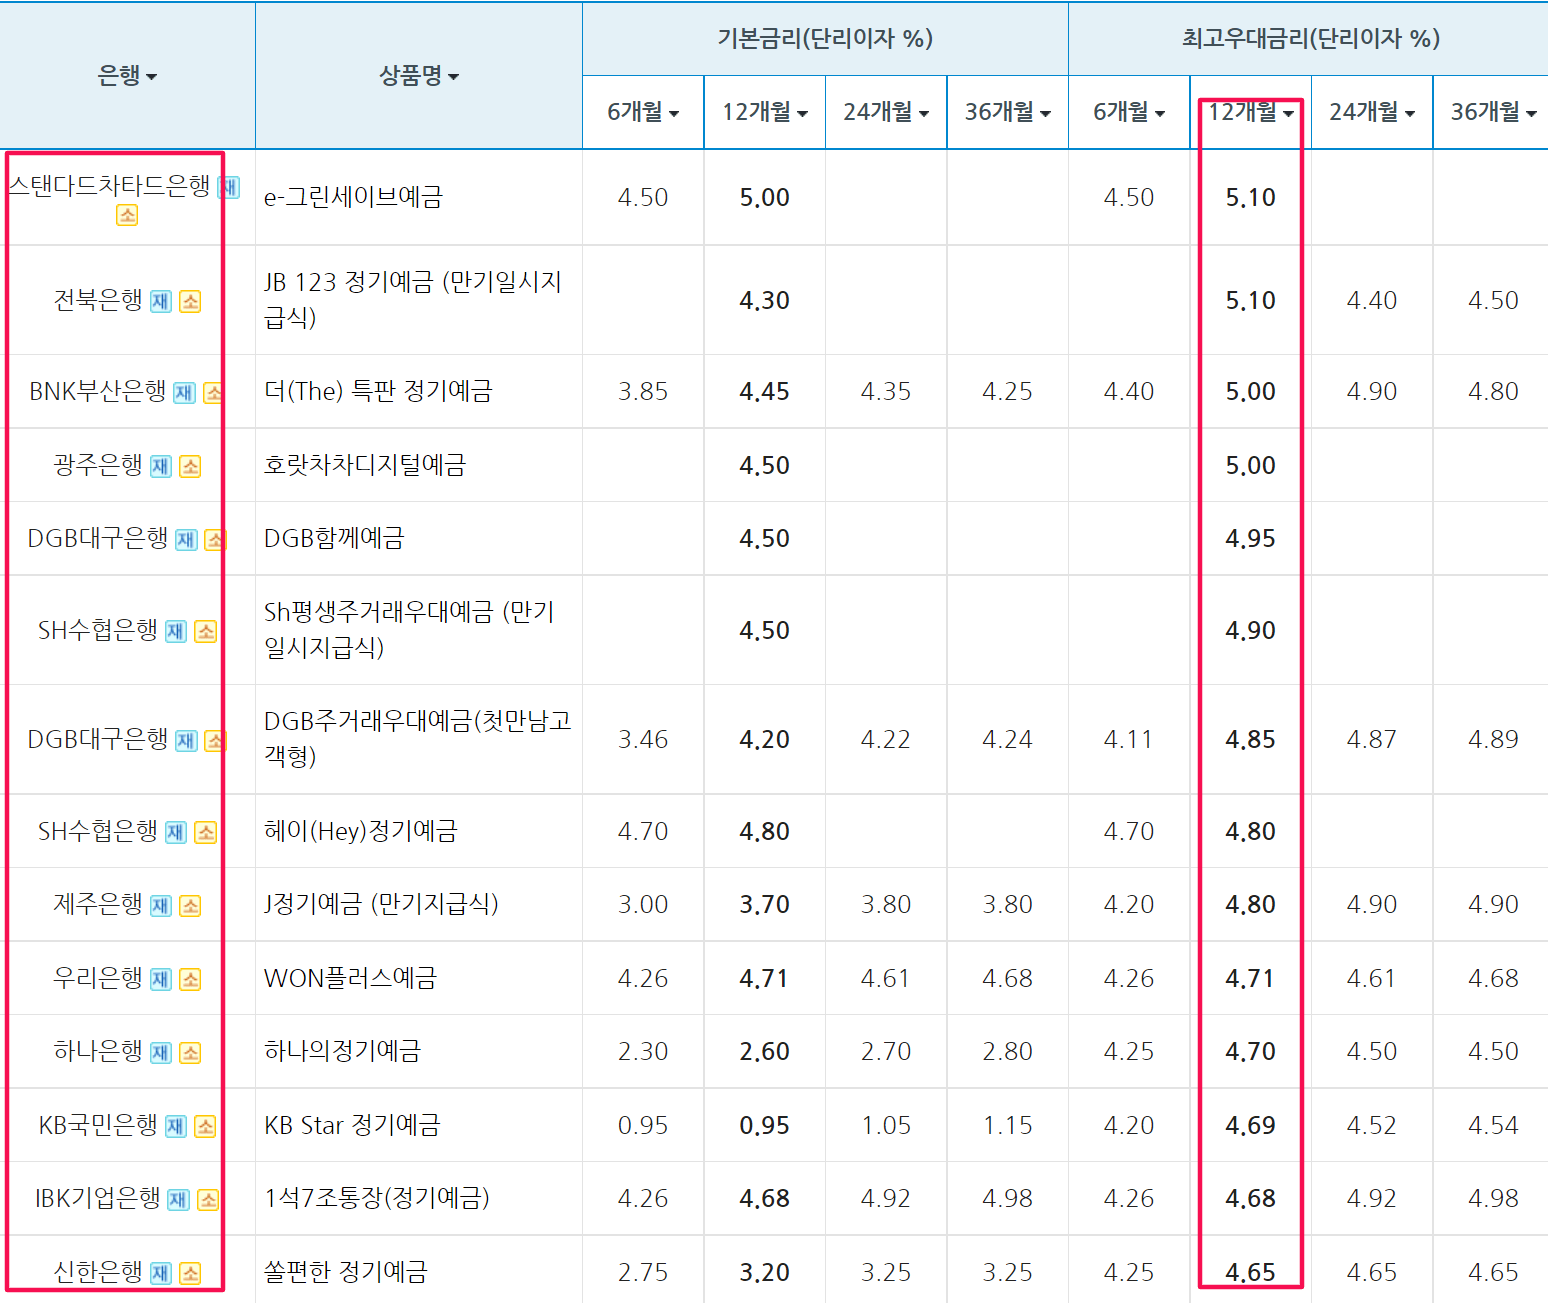Select product 쏠편한 정기예금
This screenshot has height=1303, width=1548.
pos(345,1272)
